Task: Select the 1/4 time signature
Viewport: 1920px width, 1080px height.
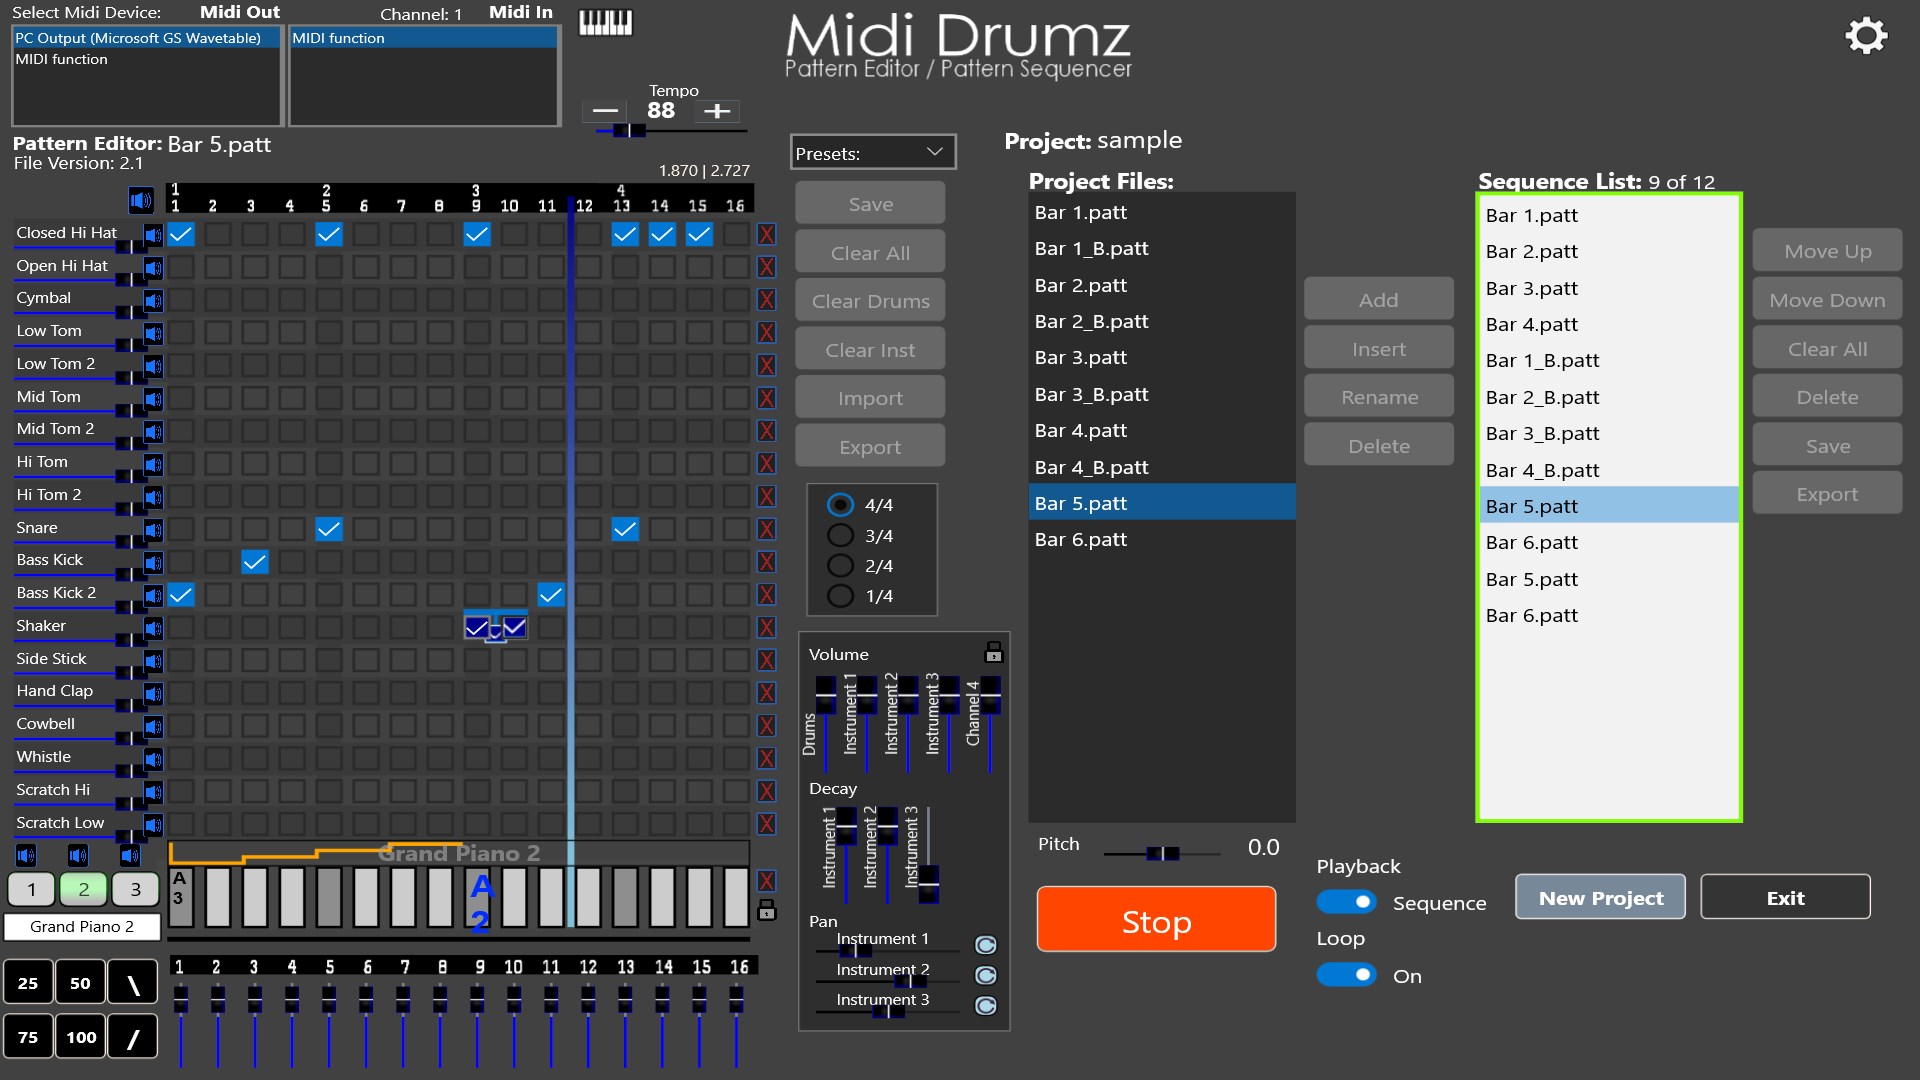Action: [840, 596]
